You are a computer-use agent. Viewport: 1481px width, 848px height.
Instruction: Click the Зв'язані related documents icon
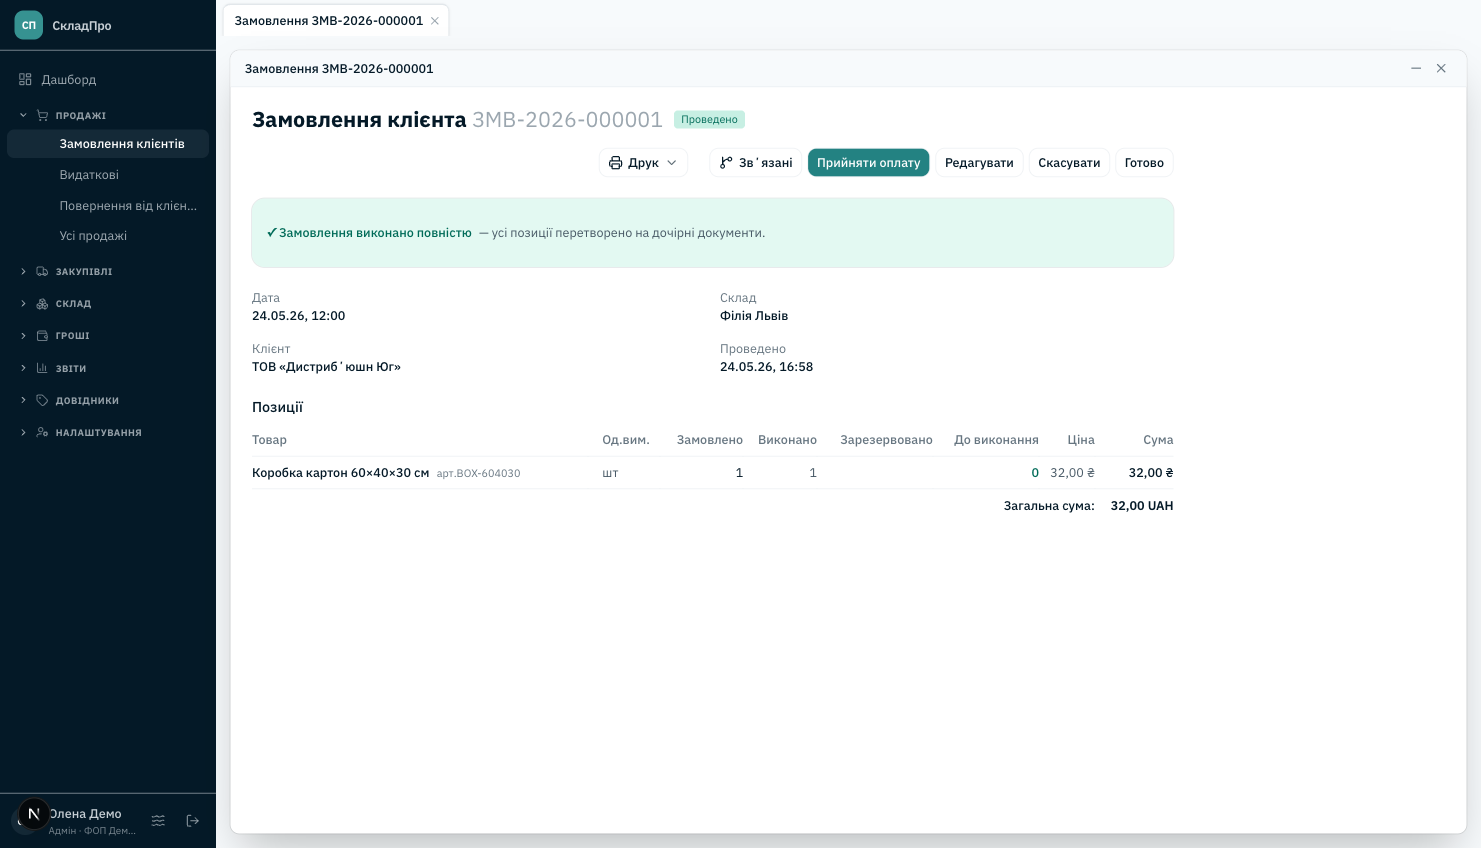tap(726, 163)
